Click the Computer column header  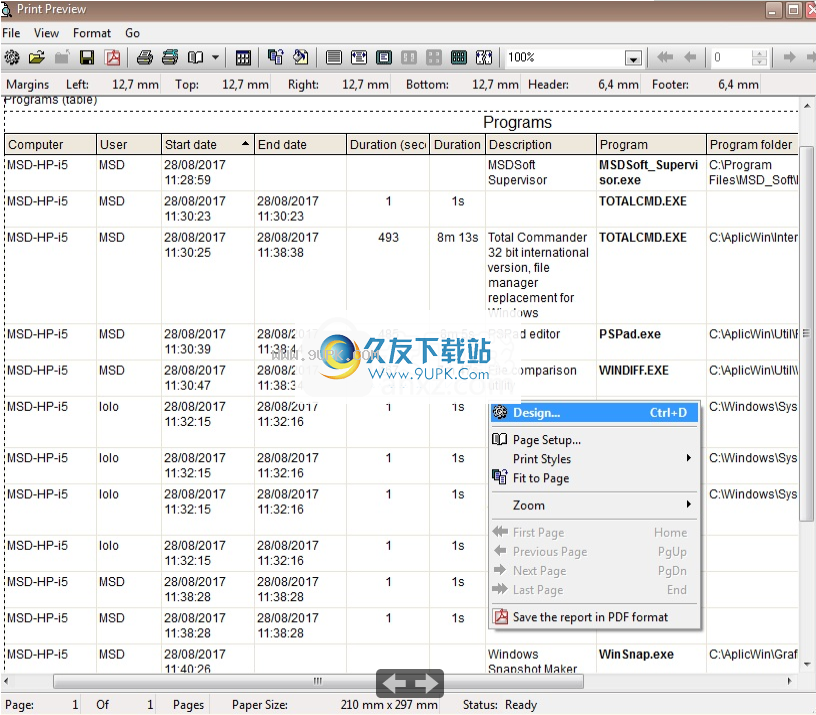(50, 145)
